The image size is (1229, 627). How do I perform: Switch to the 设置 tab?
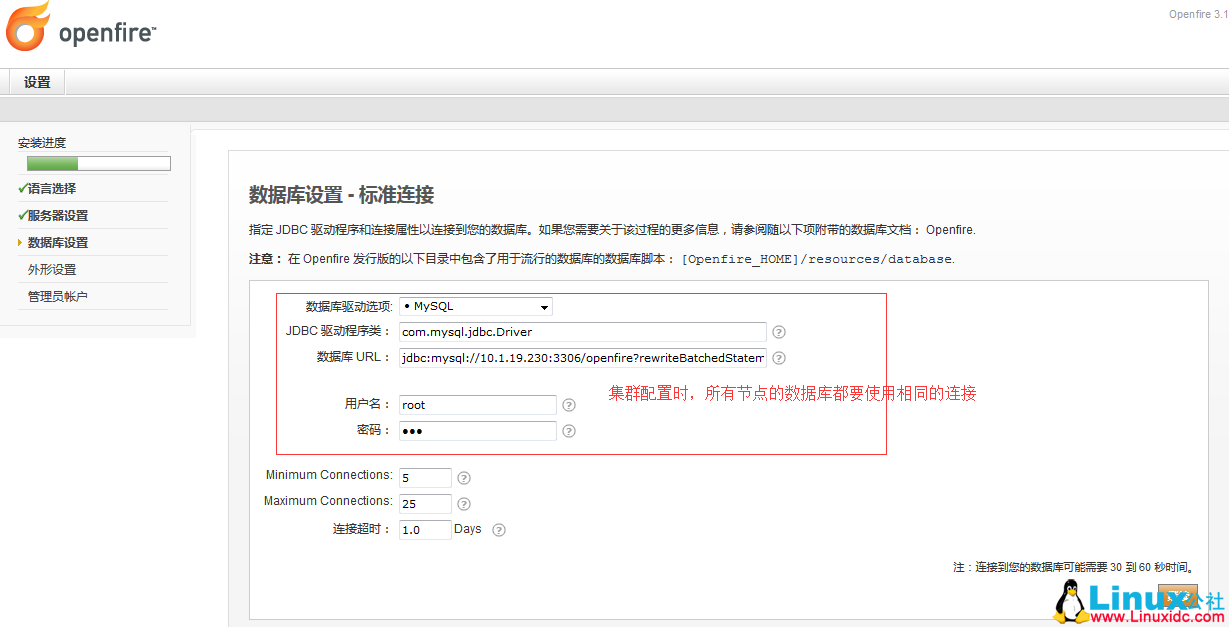[35, 82]
